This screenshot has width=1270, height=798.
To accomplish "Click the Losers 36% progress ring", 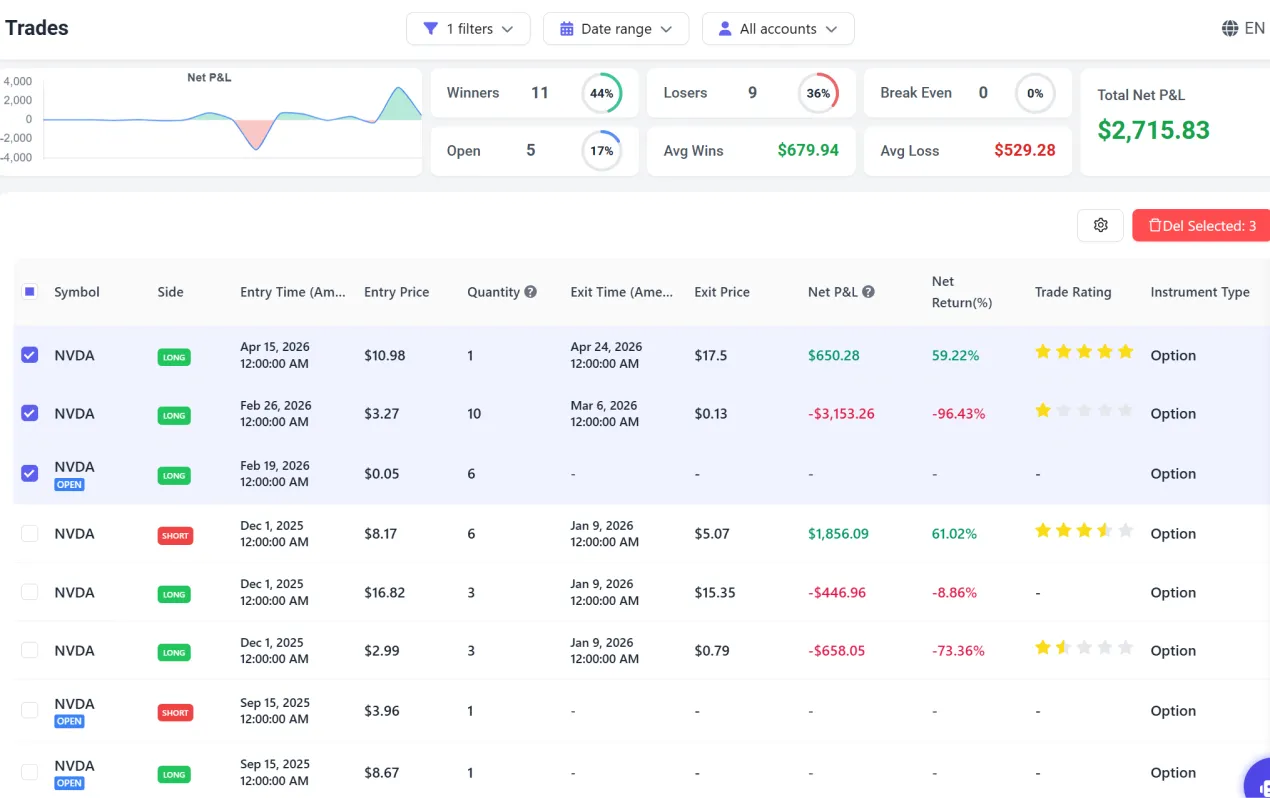I will 818,93.
